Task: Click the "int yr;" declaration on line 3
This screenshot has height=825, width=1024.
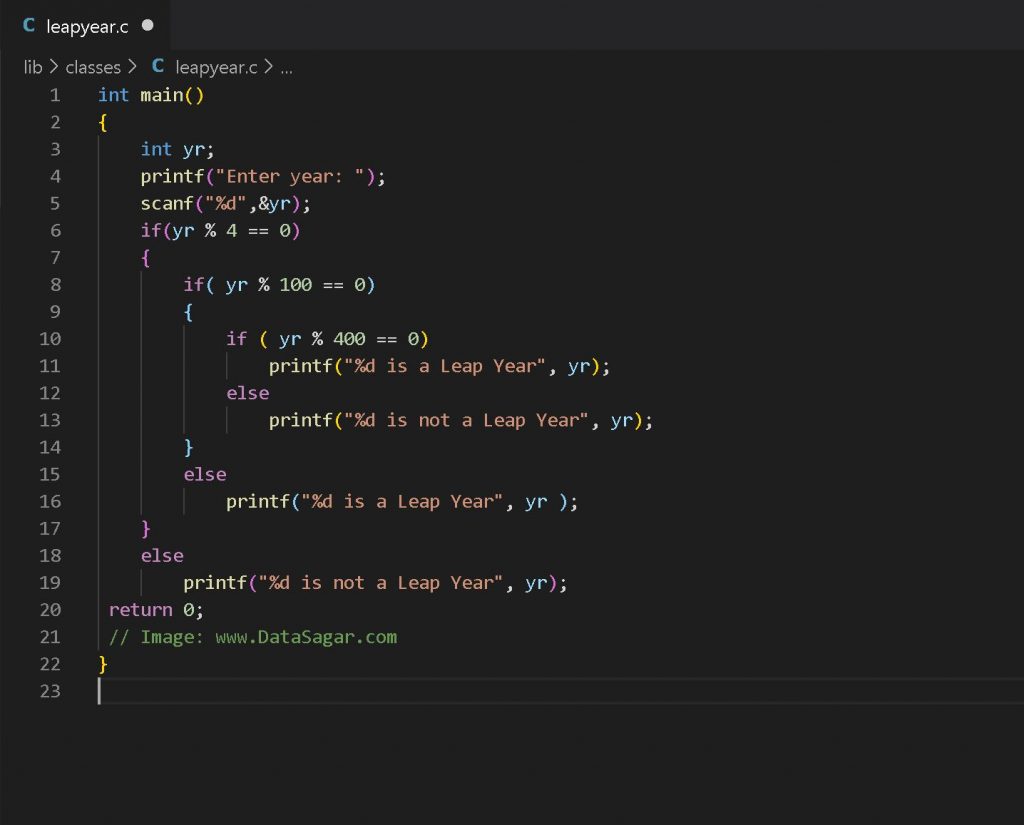Action: 177,149
